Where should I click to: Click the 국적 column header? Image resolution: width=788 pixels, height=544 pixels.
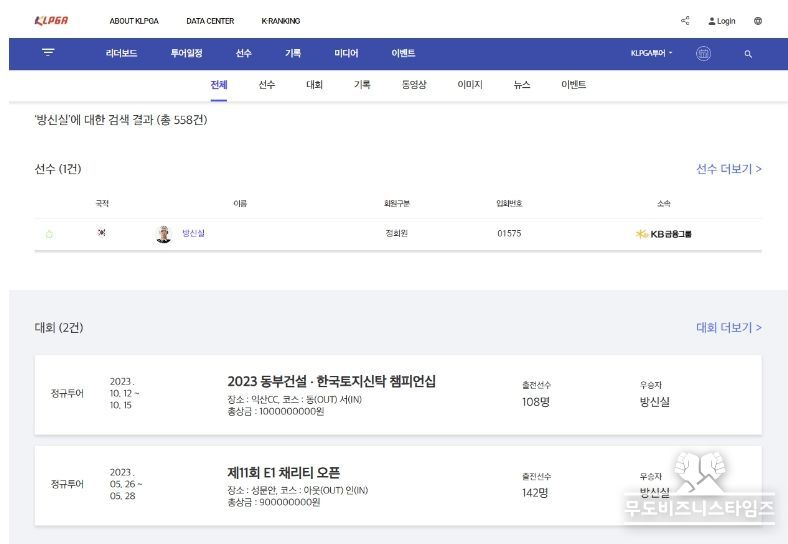[x=102, y=203]
